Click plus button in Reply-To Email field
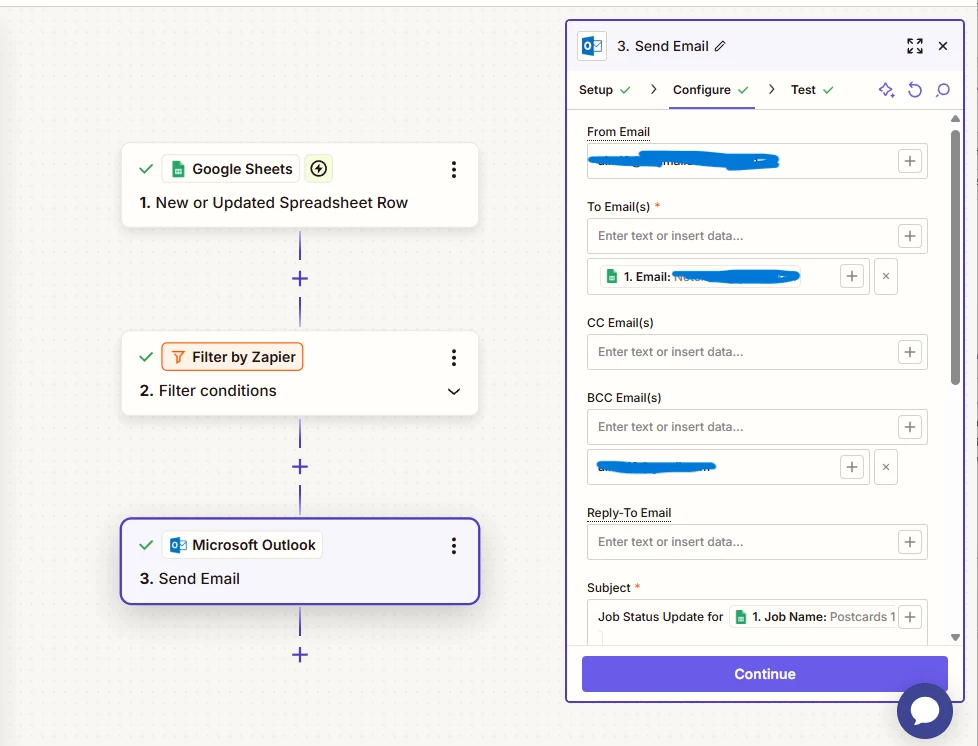This screenshot has height=746, width=978. [909, 542]
